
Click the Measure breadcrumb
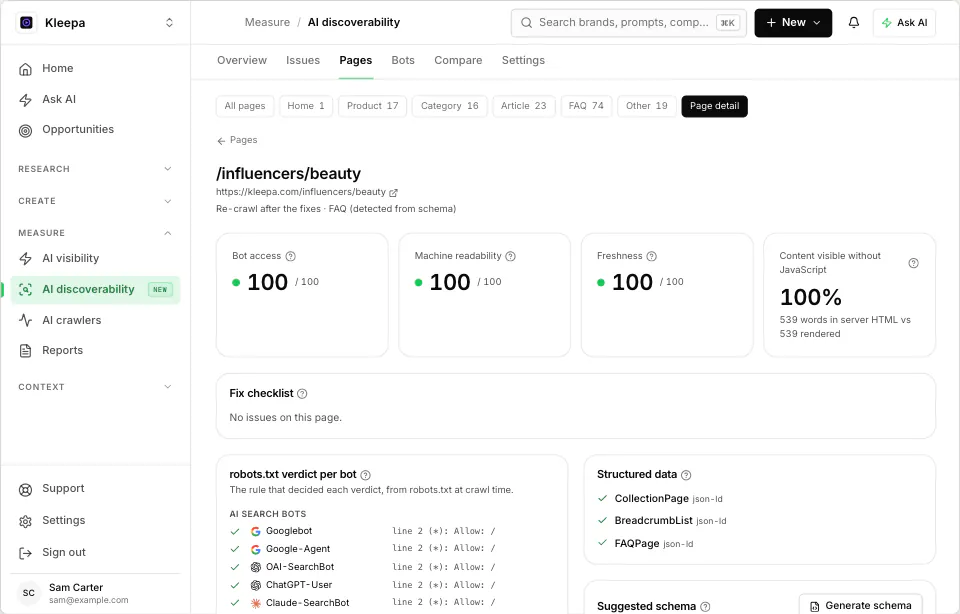click(267, 23)
